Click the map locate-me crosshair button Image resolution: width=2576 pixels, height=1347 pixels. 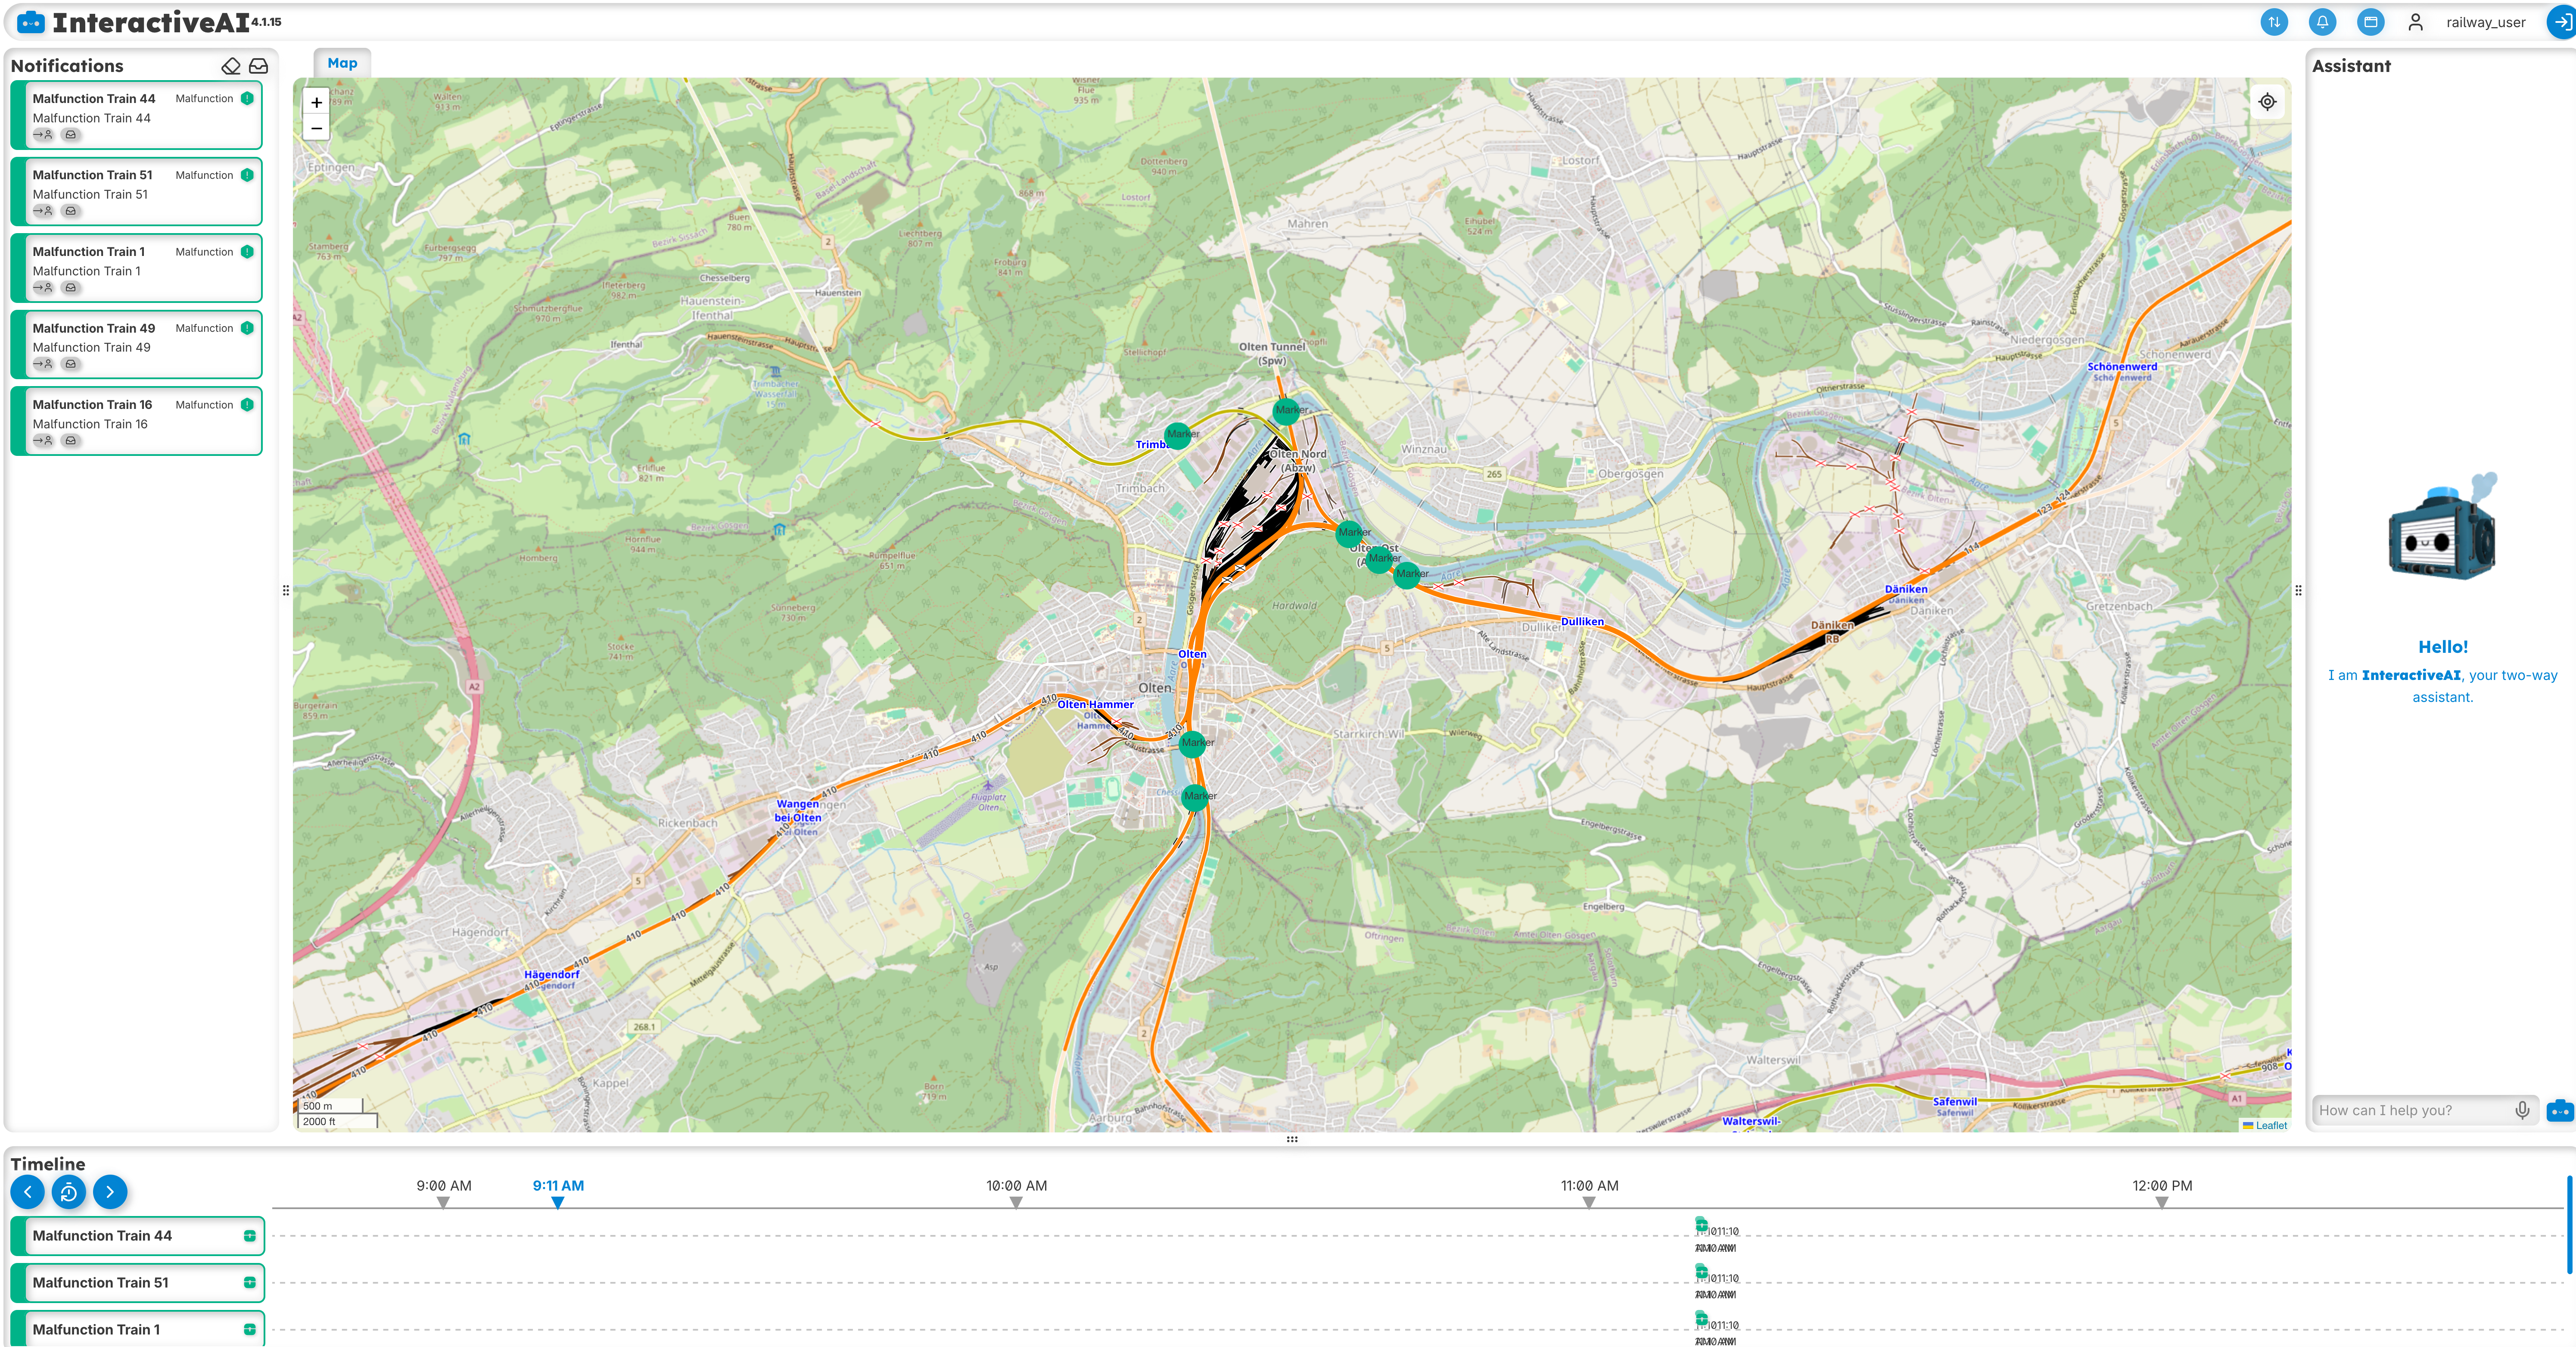click(2267, 102)
